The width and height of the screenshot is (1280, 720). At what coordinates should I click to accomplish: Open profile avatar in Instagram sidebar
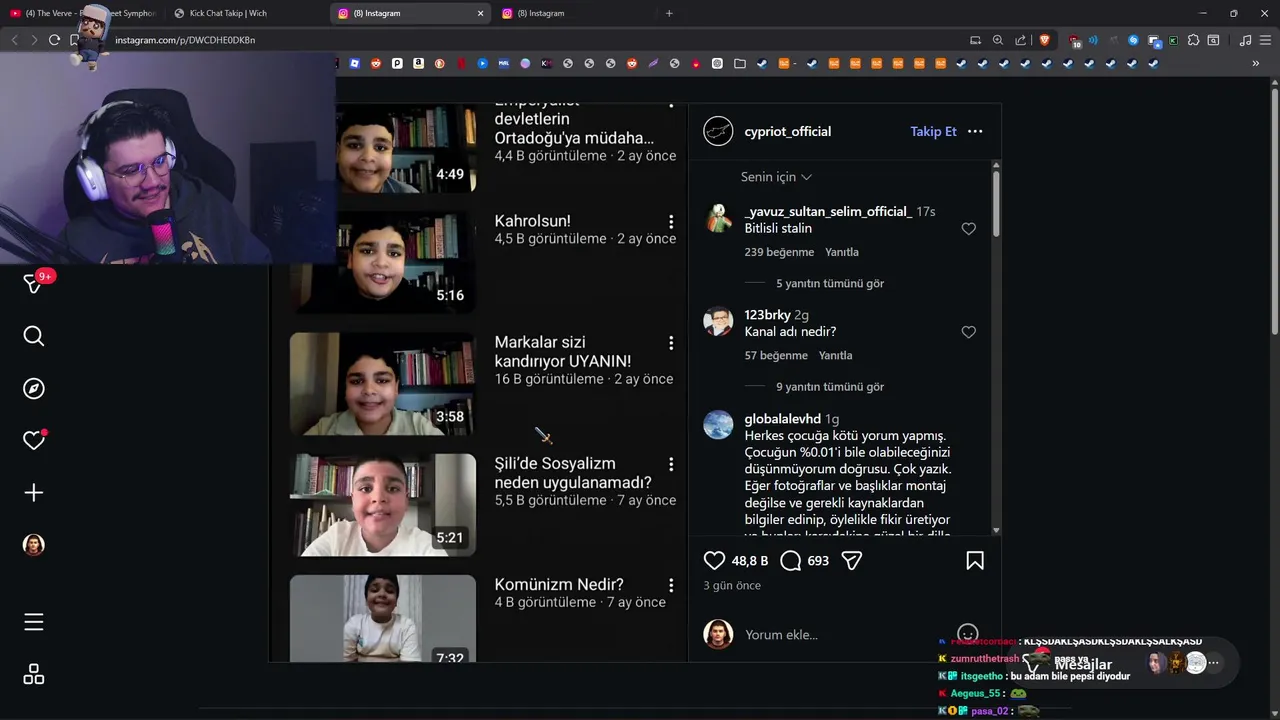[33, 545]
